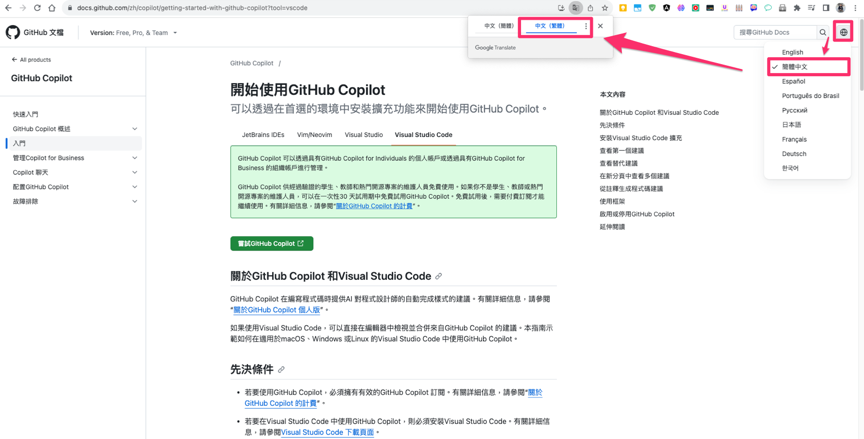
Task: Select 中文（繁體）tab in Translate popup
Action: coord(550,26)
